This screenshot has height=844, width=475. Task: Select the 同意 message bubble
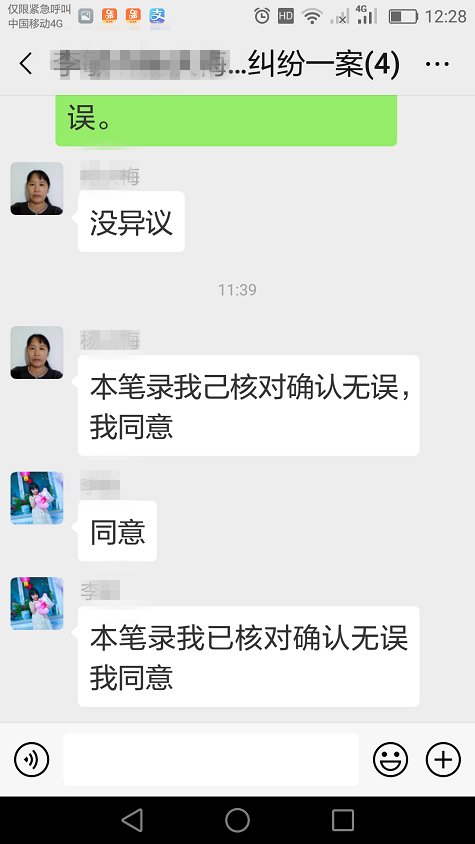point(117,531)
